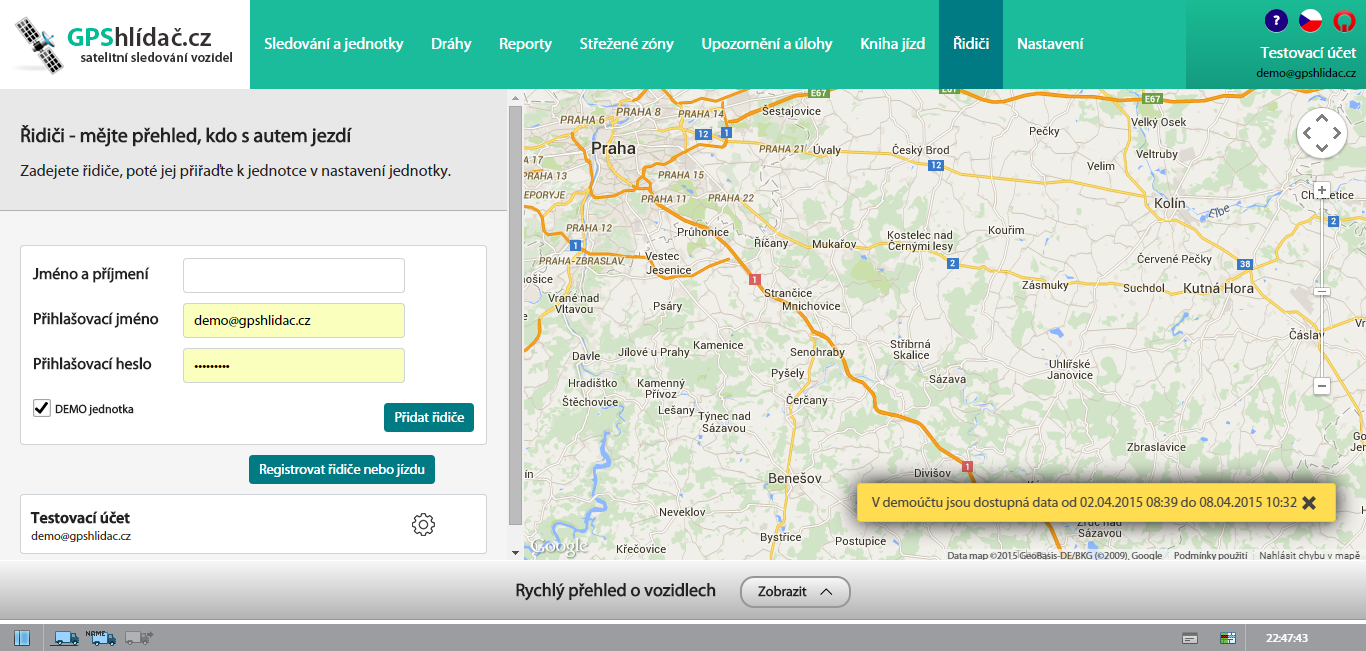The height and width of the screenshot is (651, 1366).
Task: Click the Přidat řidiče button
Action: 428,417
